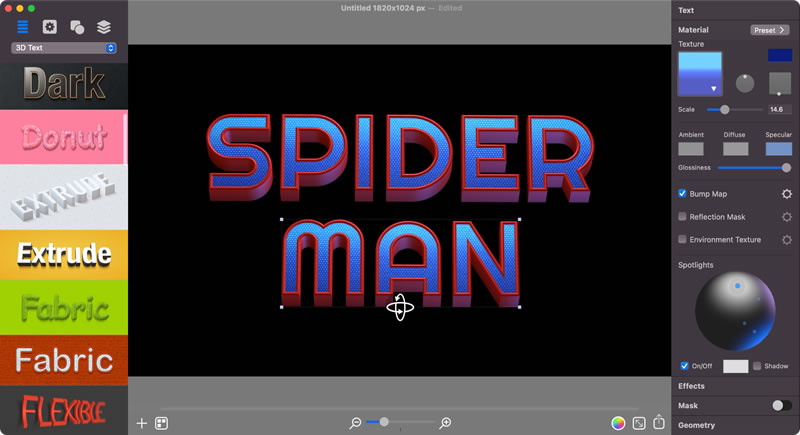Click the texture rotation dial
The height and width of the screenshot is (435, 800).
point(745,83)
